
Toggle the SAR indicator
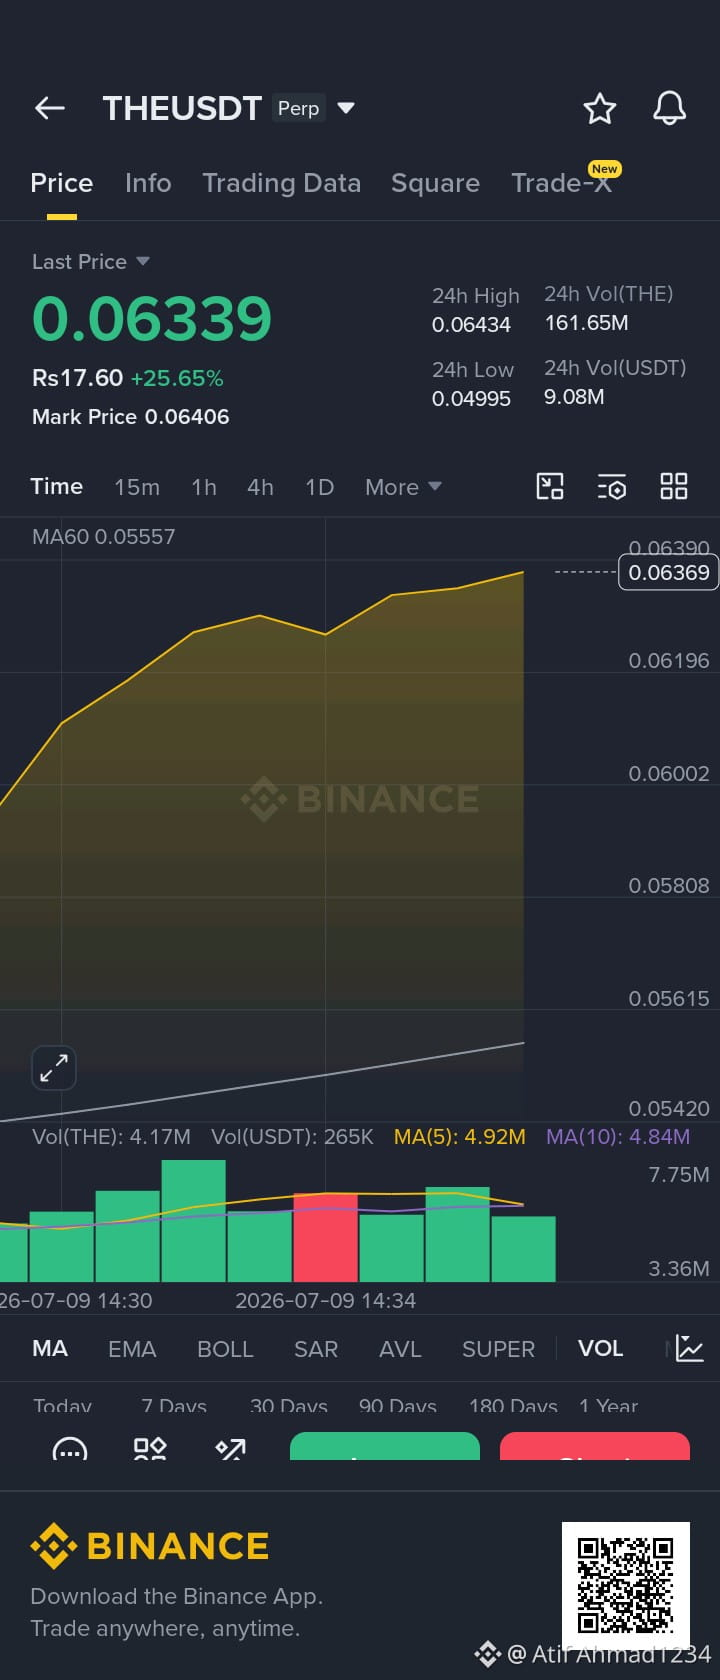click(316, 1349)
